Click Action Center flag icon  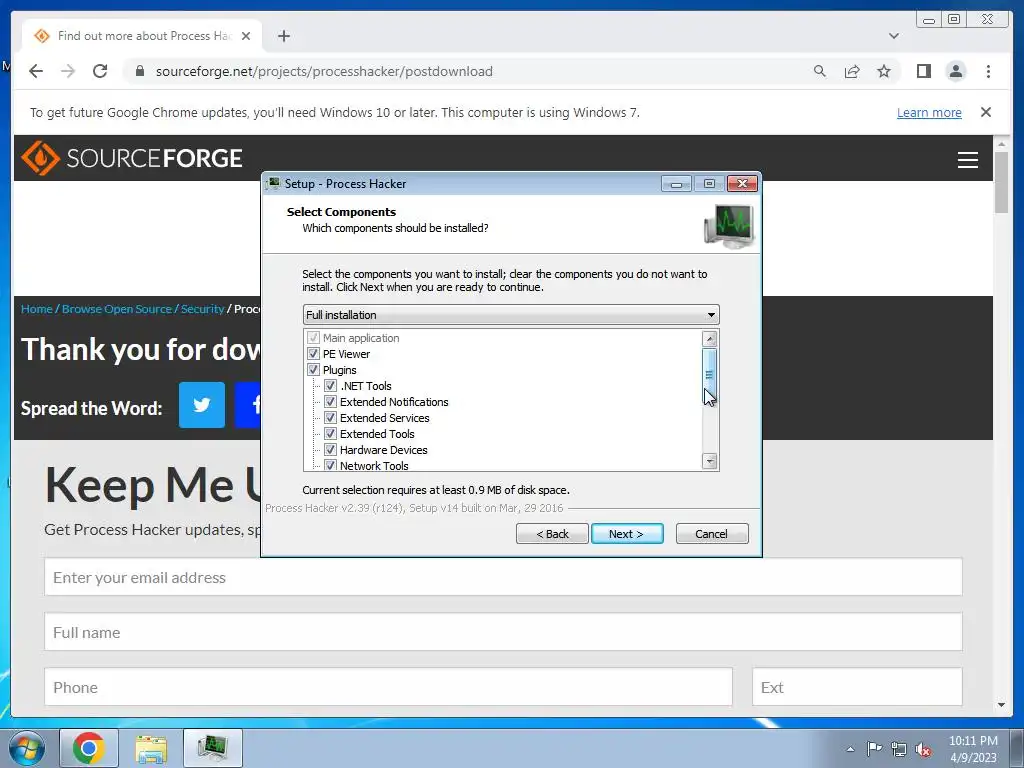[x=874, y=749]
